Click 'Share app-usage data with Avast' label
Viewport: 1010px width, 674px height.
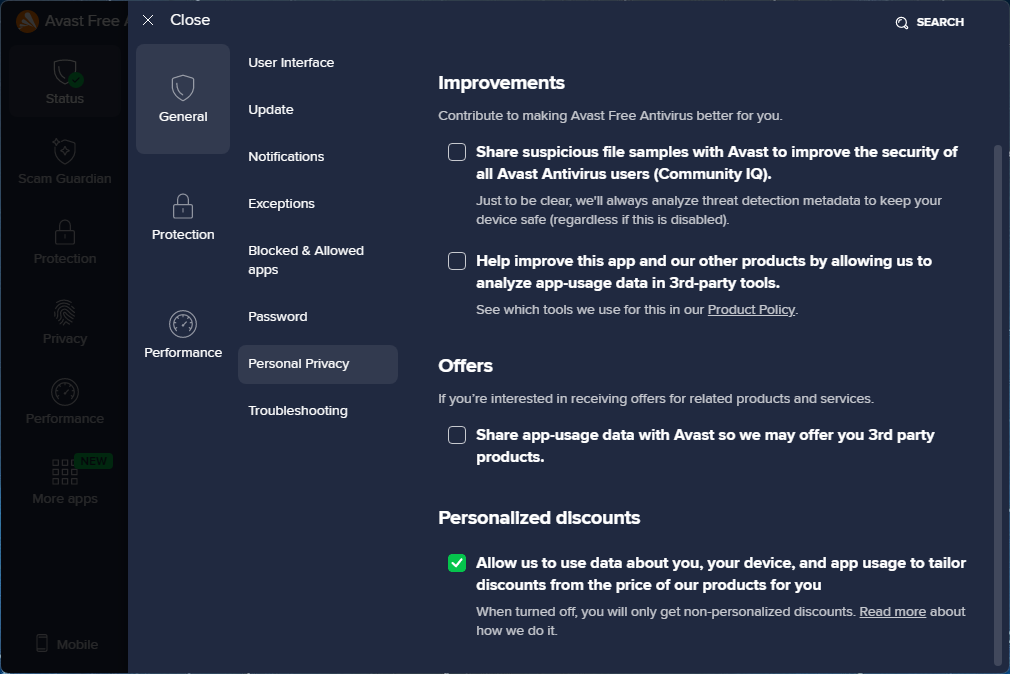click(705, 446)
